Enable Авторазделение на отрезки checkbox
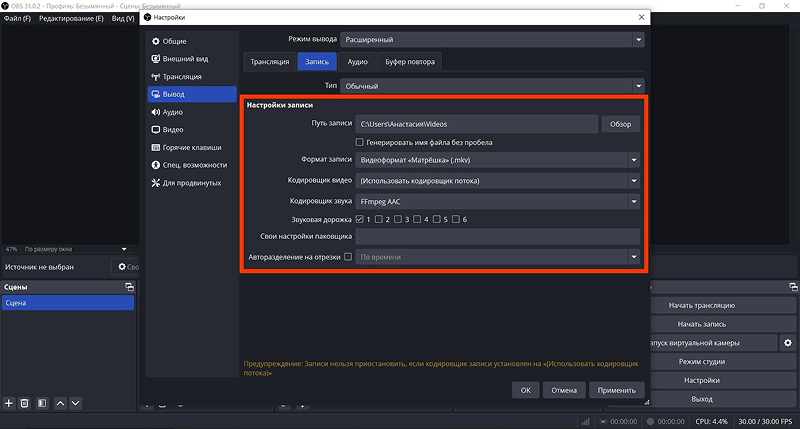800x429 pixels. point(348,257)
